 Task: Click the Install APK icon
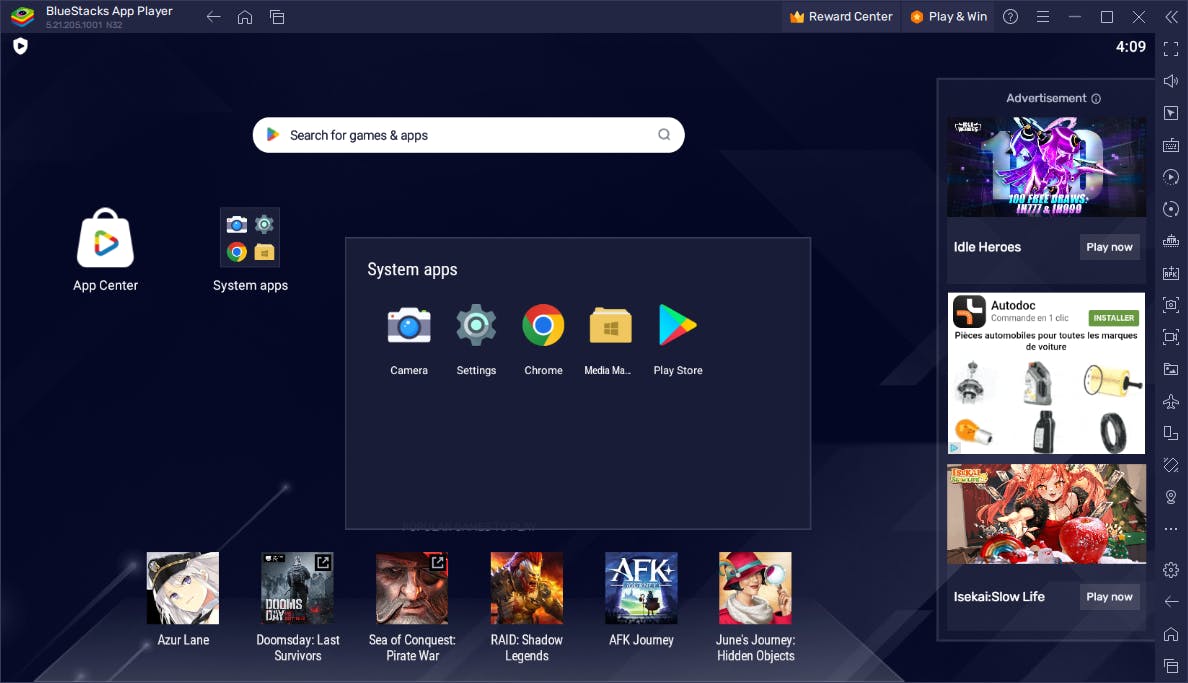(x=1171, y=273)
